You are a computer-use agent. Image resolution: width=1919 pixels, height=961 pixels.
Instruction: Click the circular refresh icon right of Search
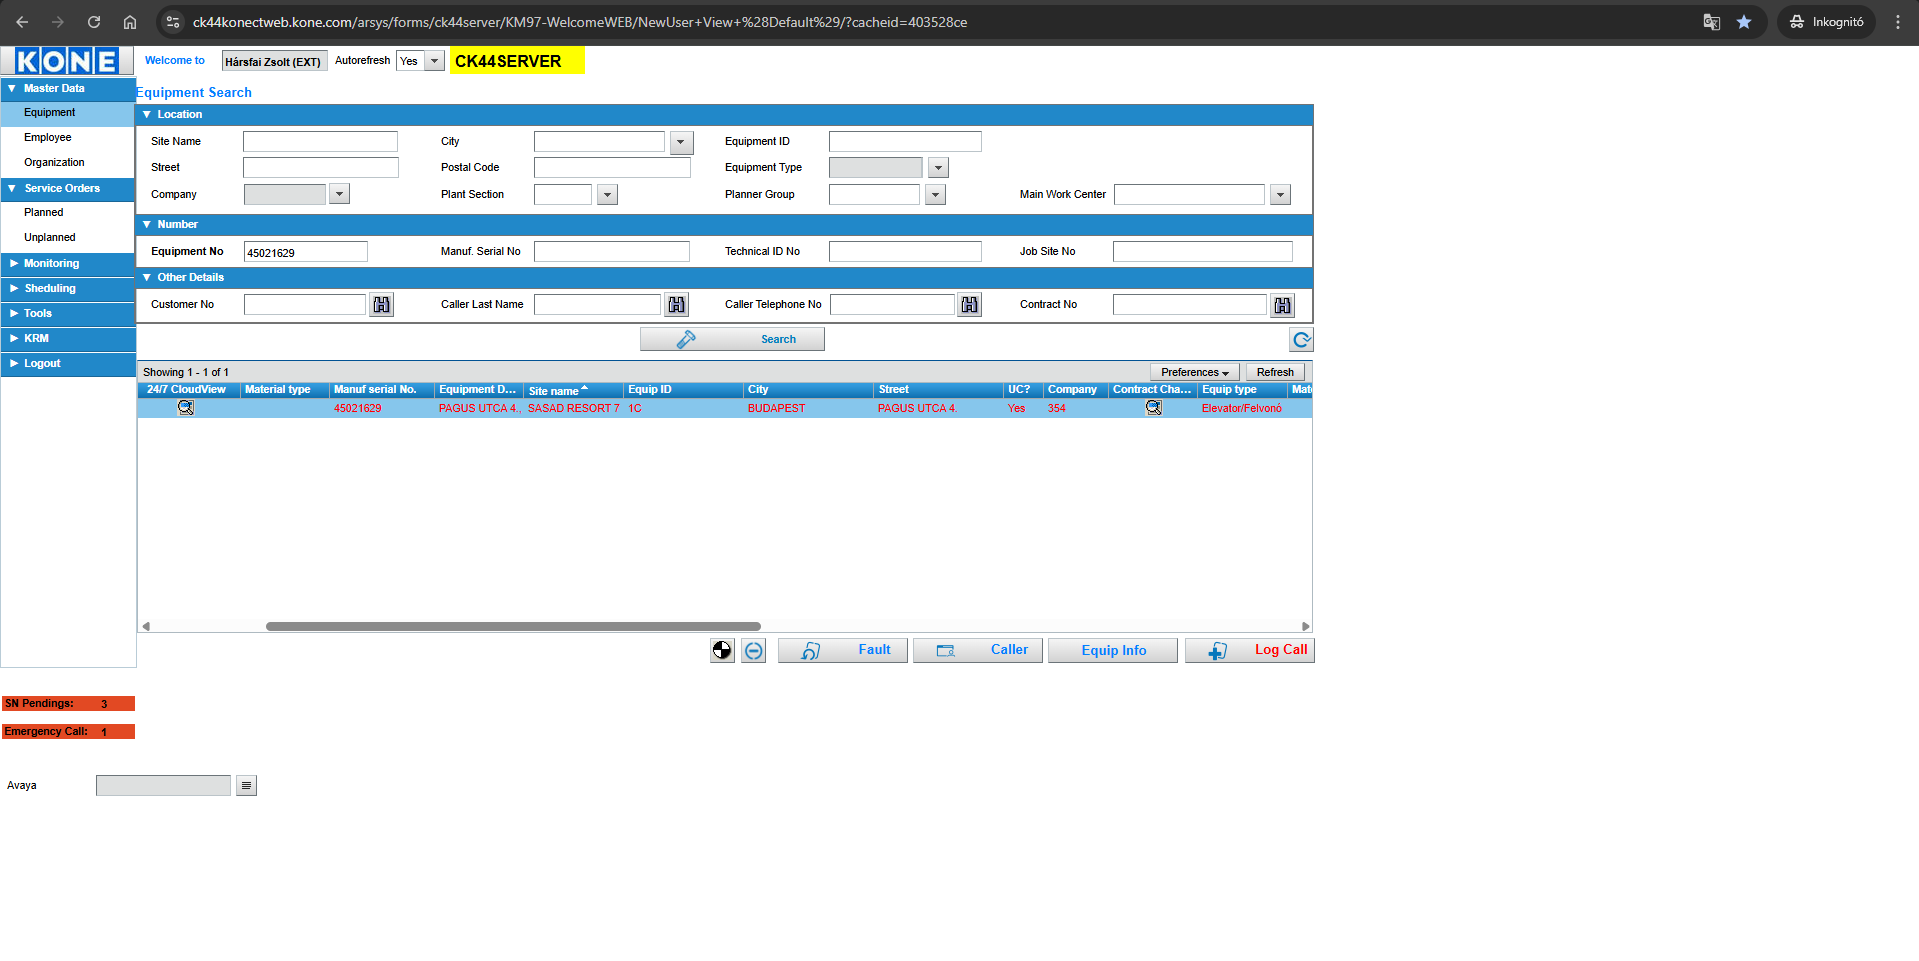[1301, 340]
